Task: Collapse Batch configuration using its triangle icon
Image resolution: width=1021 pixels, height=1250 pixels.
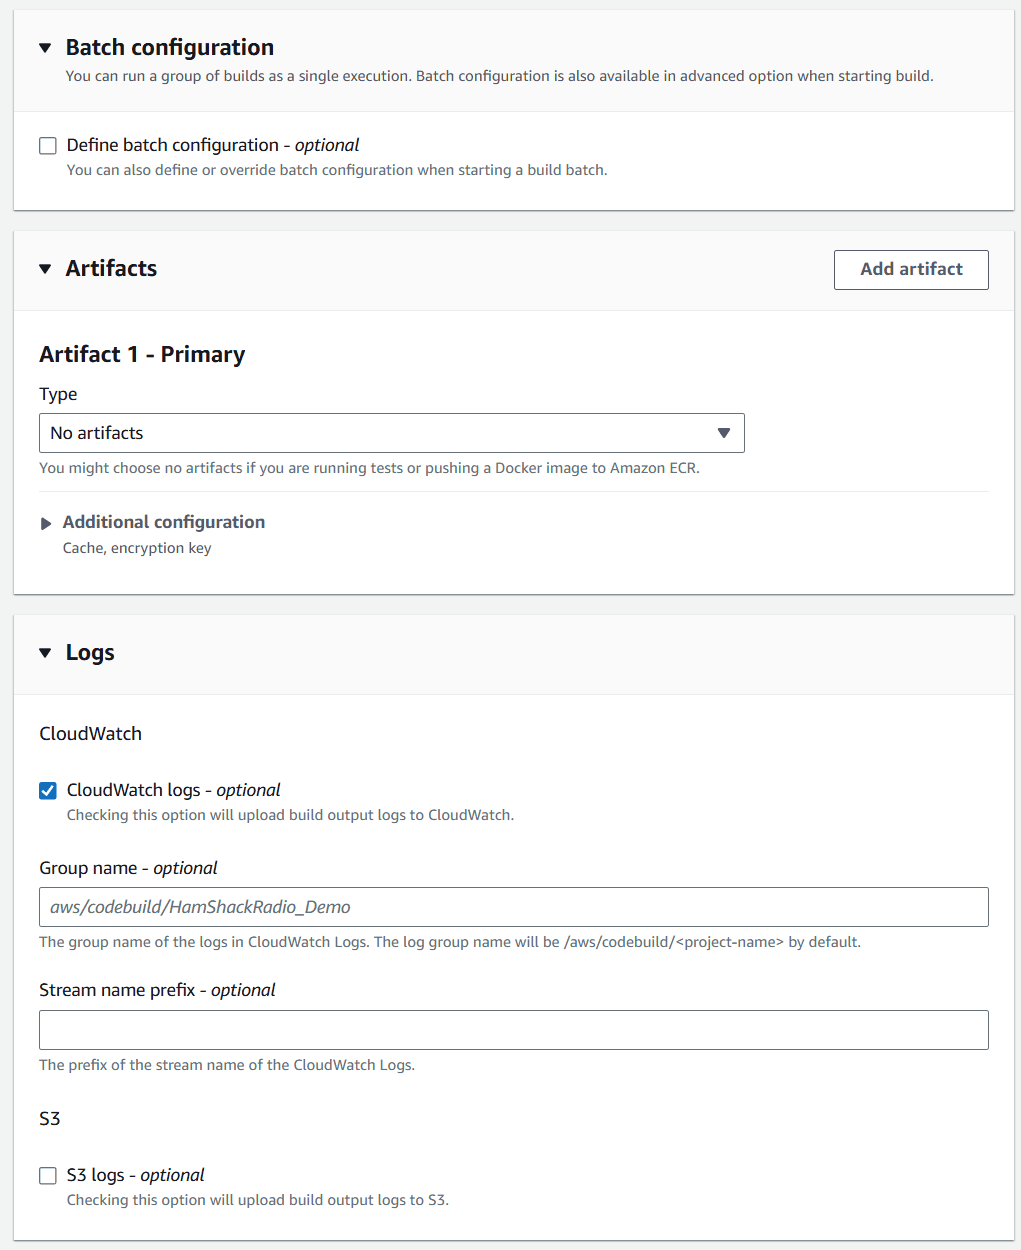Action: click(x=45, y=48)
